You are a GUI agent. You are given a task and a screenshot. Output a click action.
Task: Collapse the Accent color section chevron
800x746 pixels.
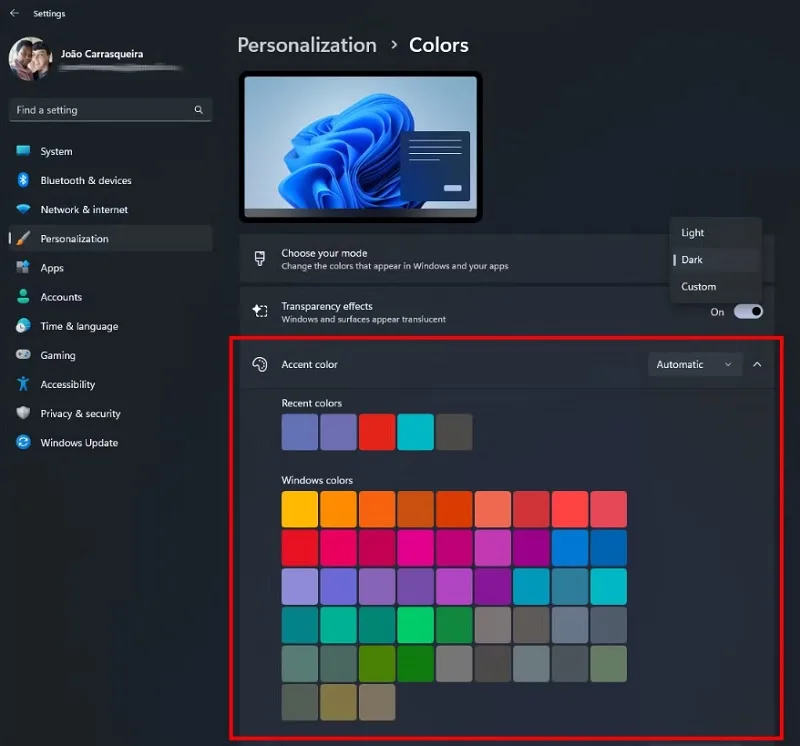click(x=757, y=364)
